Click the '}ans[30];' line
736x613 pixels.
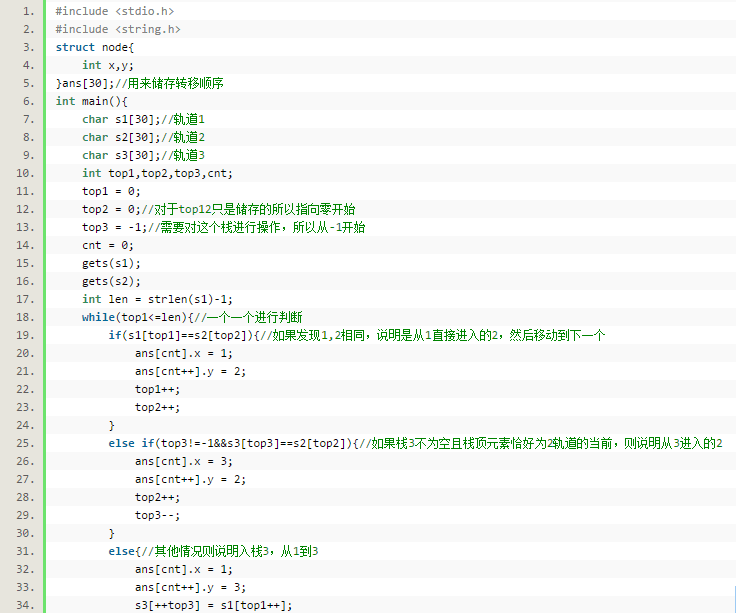pos(85,83)
